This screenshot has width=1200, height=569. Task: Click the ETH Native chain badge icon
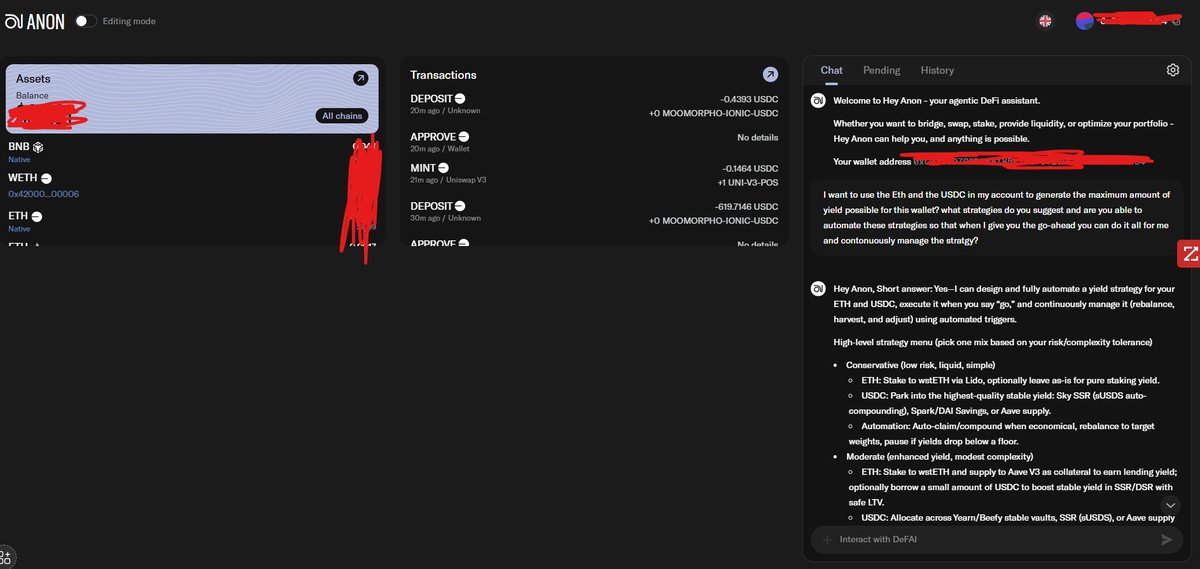(x=36, y=216)
